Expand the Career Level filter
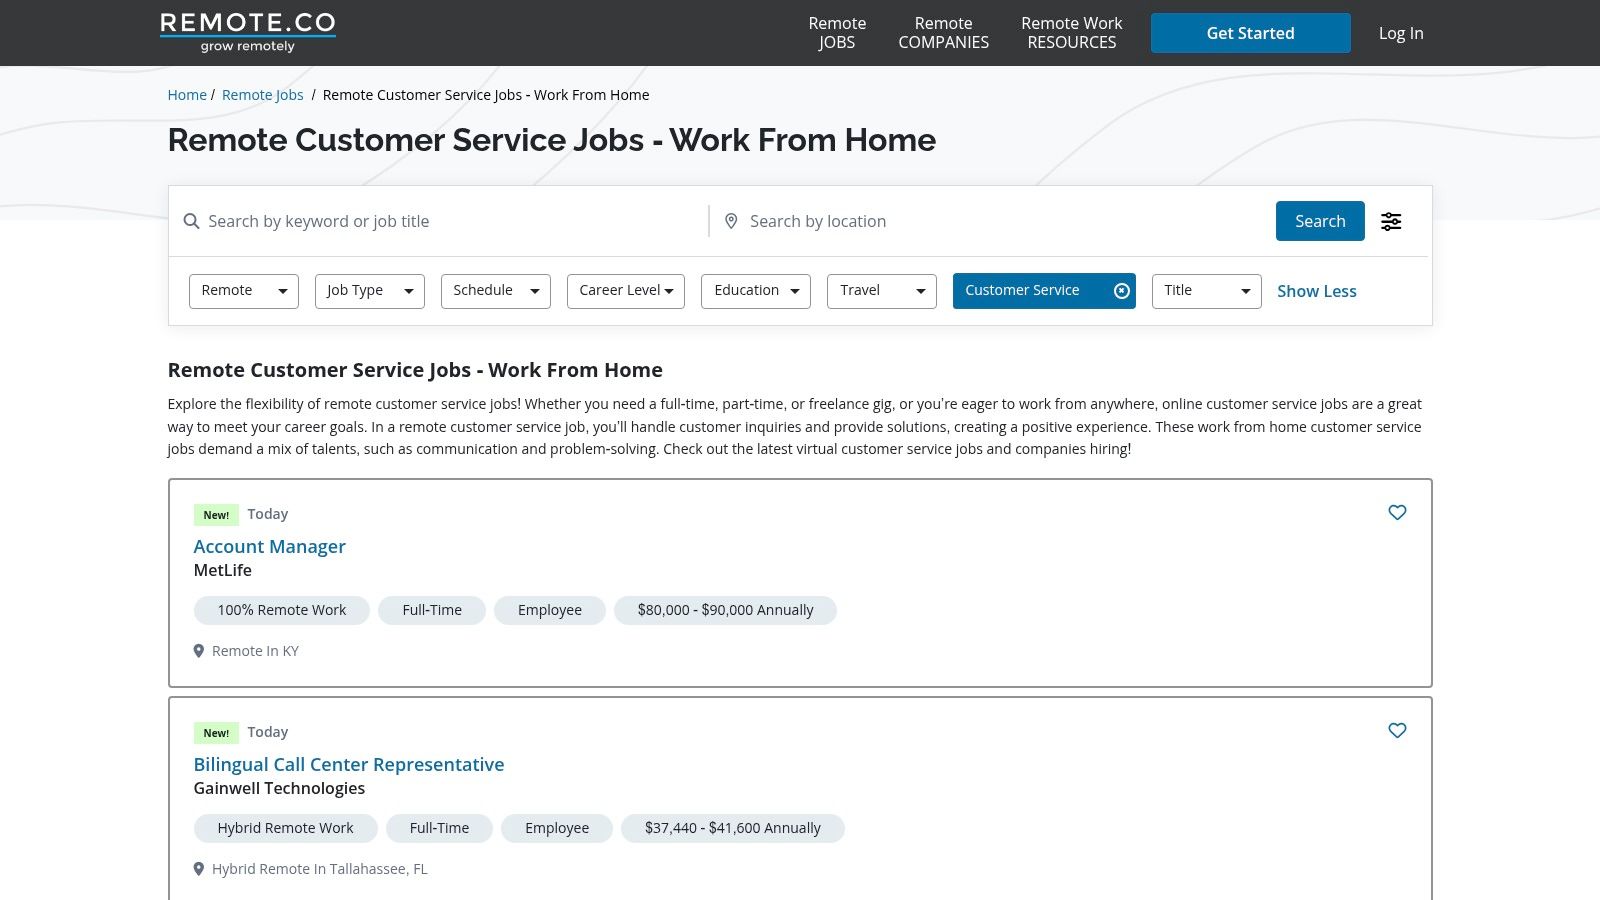This screenshot has width=1600, height=900. 625,290
